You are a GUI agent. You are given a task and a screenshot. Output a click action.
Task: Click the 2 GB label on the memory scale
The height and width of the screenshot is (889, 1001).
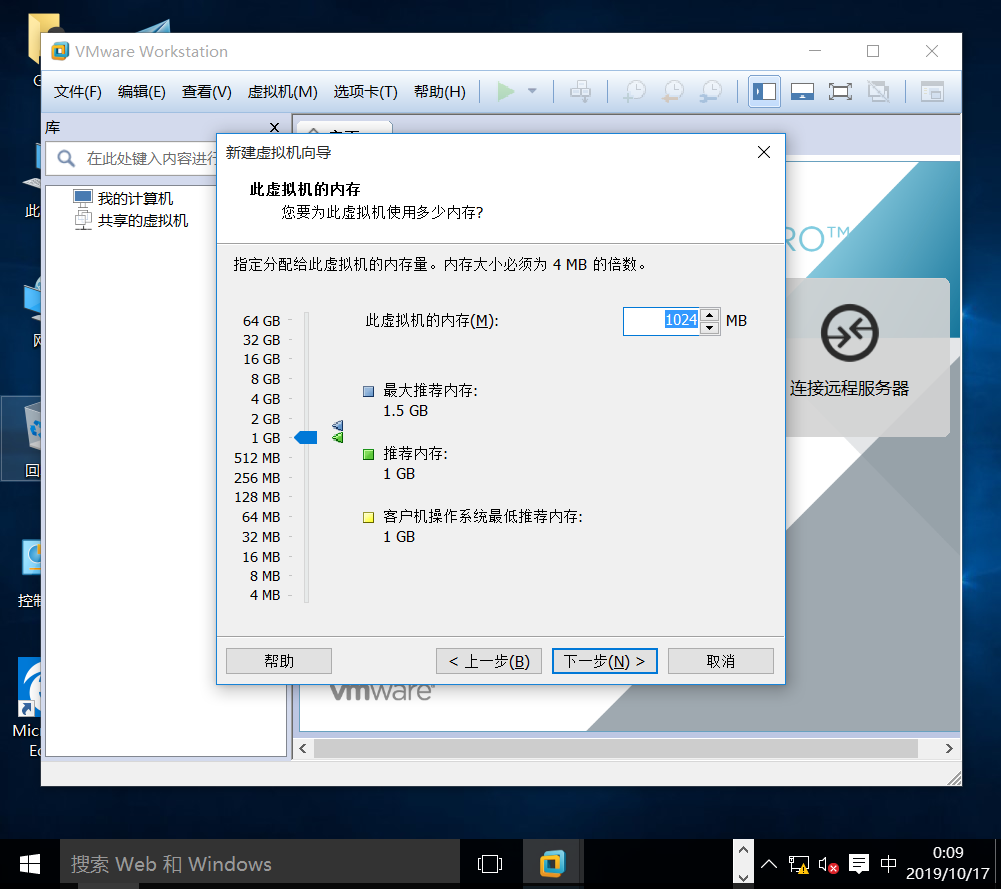[x=266, y=419]
